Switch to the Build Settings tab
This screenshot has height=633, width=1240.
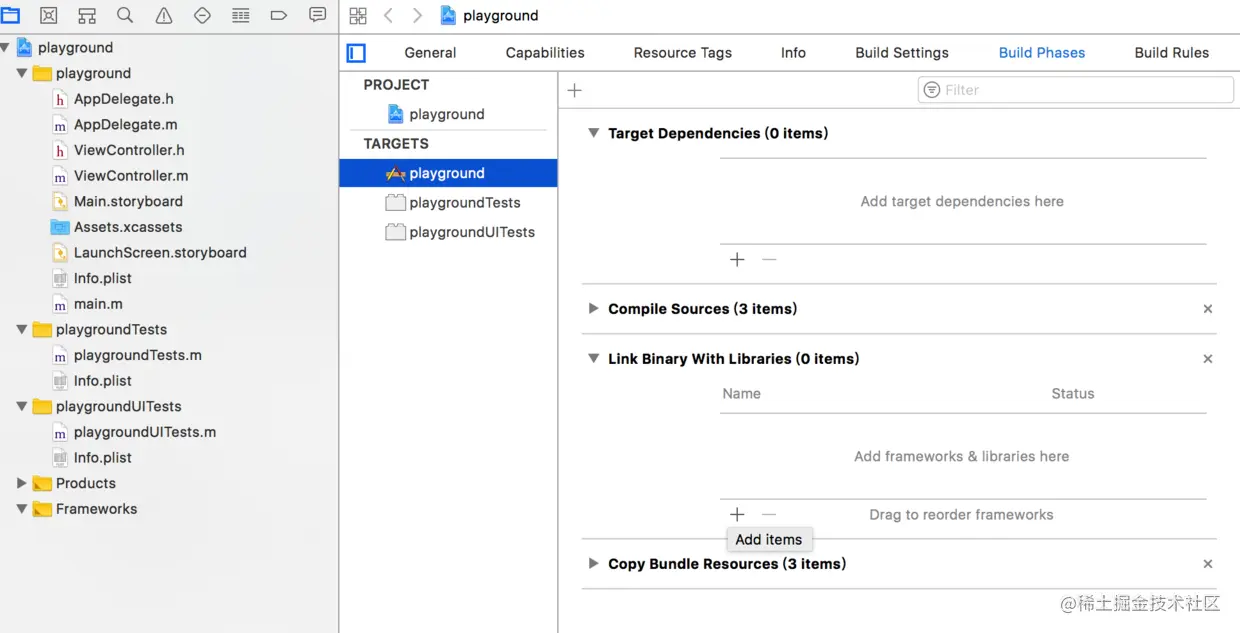[902, 53]
